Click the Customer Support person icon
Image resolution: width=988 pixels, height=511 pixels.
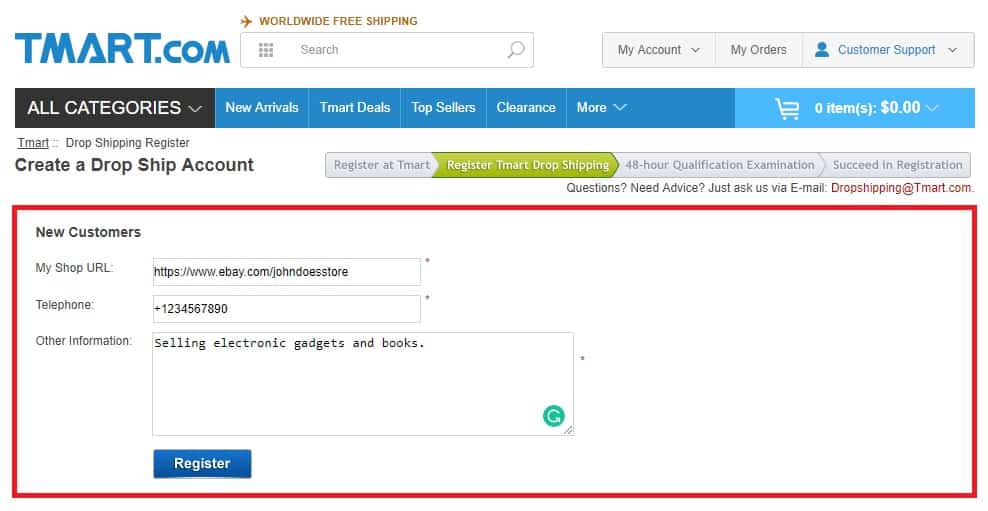click(822, 49)
